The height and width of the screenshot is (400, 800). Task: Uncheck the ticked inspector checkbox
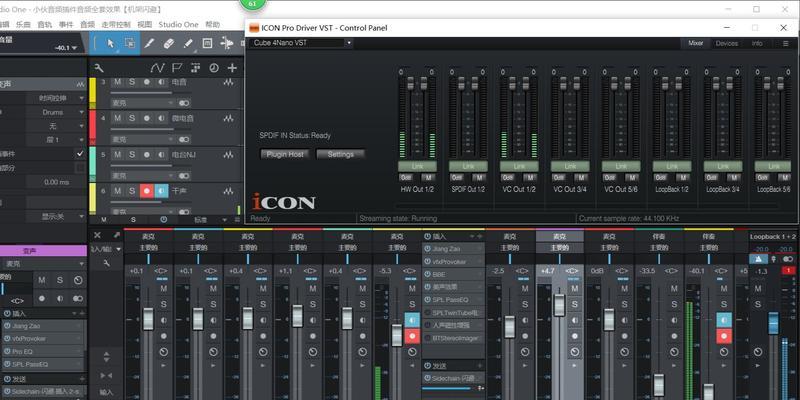point(80,154)
